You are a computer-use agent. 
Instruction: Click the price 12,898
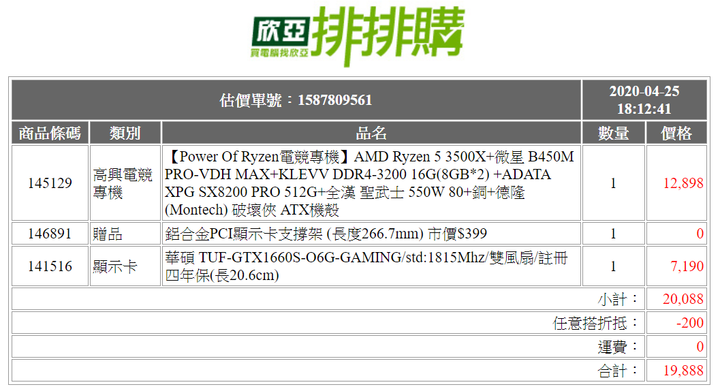pos(683,183)
